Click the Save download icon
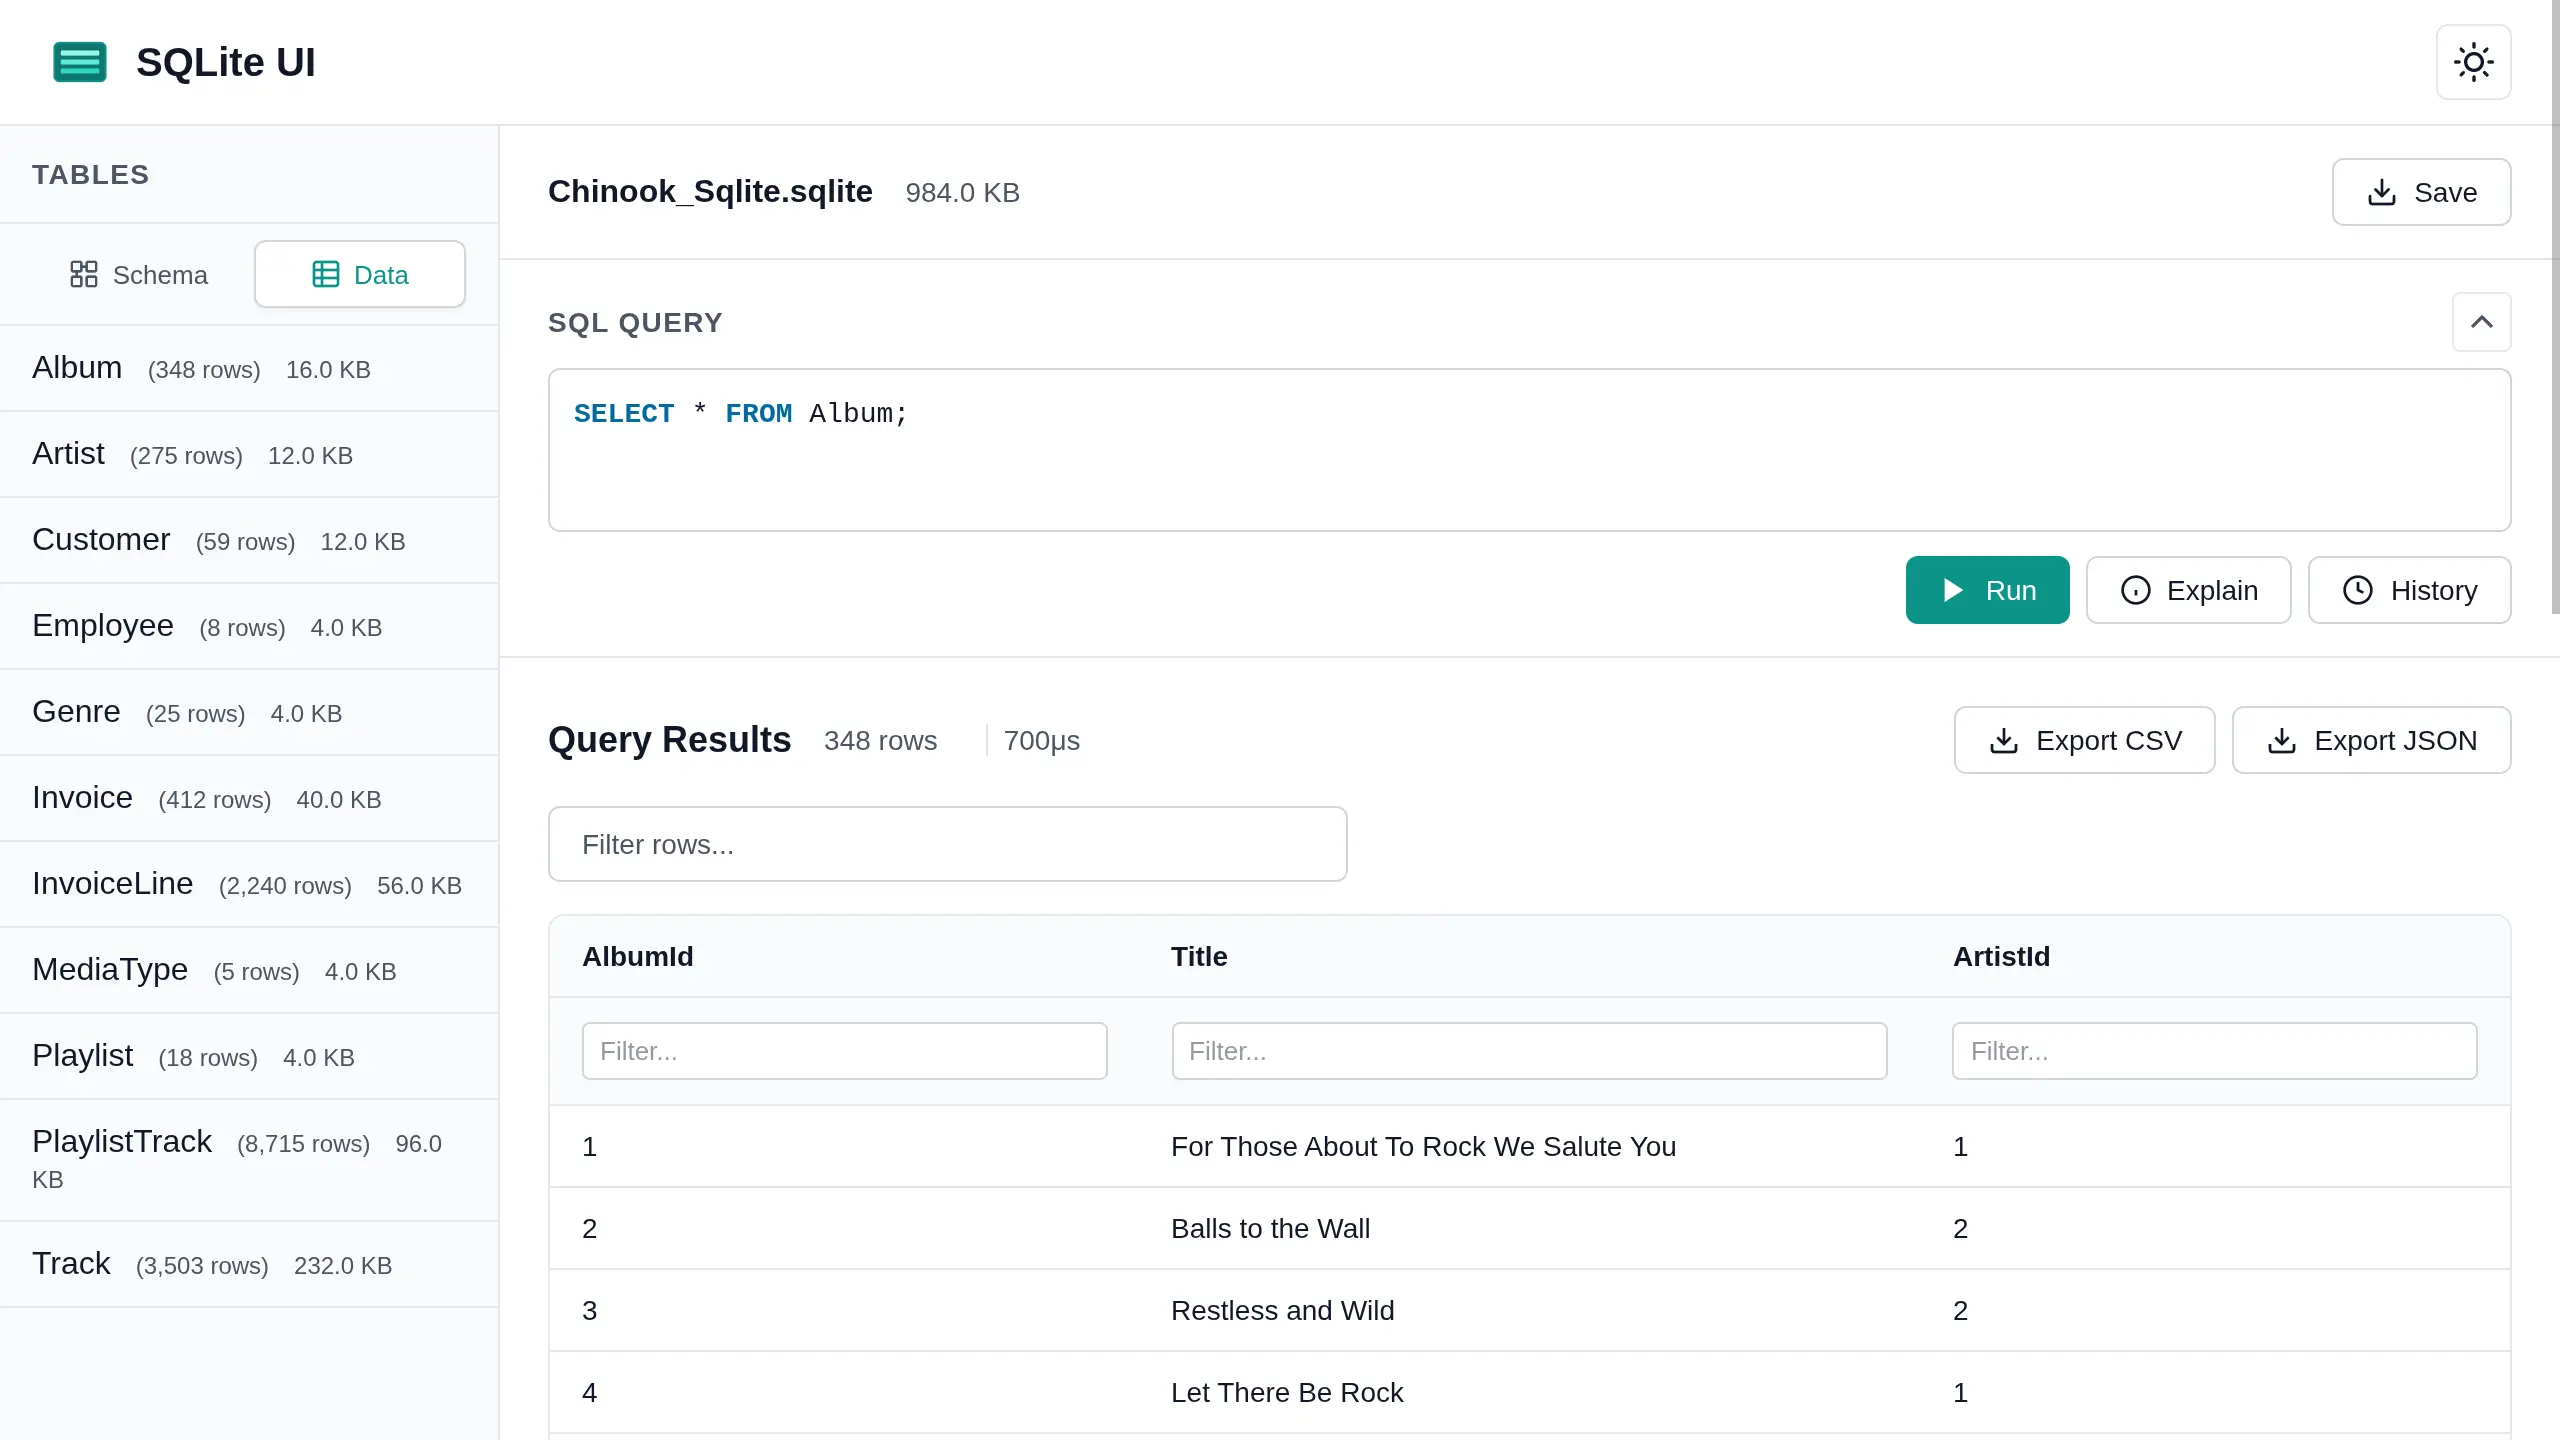Screen dimensions: 2560x1440 point(2381,192)
